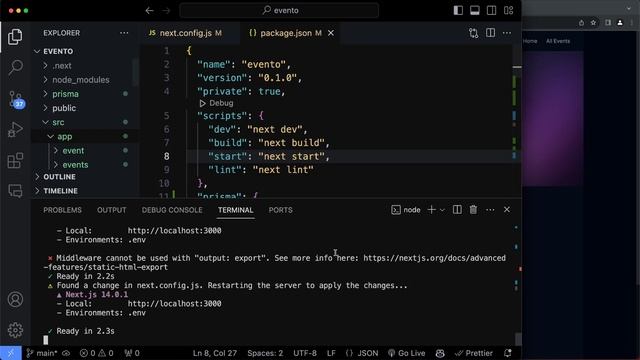The image size is (640, 360).
Task: Toggle bottom panel layout icon
Action: [475, 11]
